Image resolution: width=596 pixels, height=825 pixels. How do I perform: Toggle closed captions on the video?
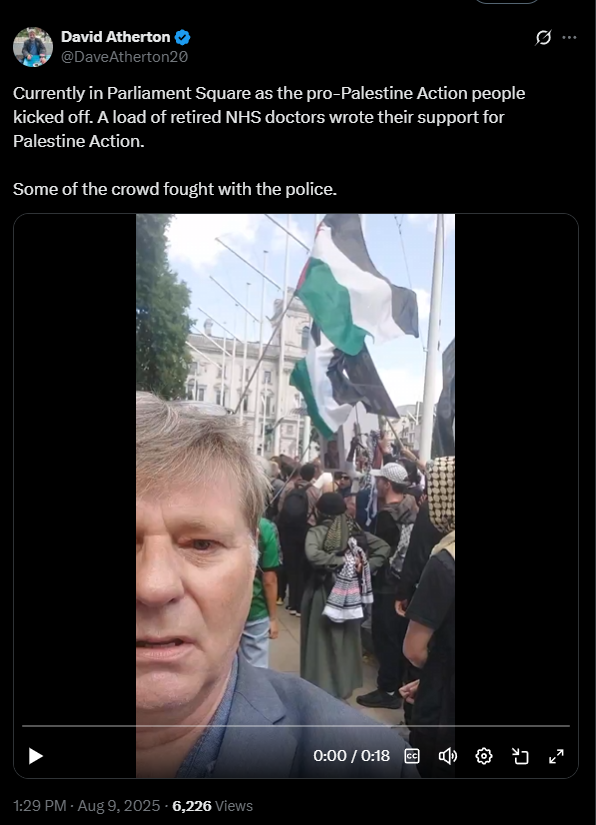(x=412, y=756)
